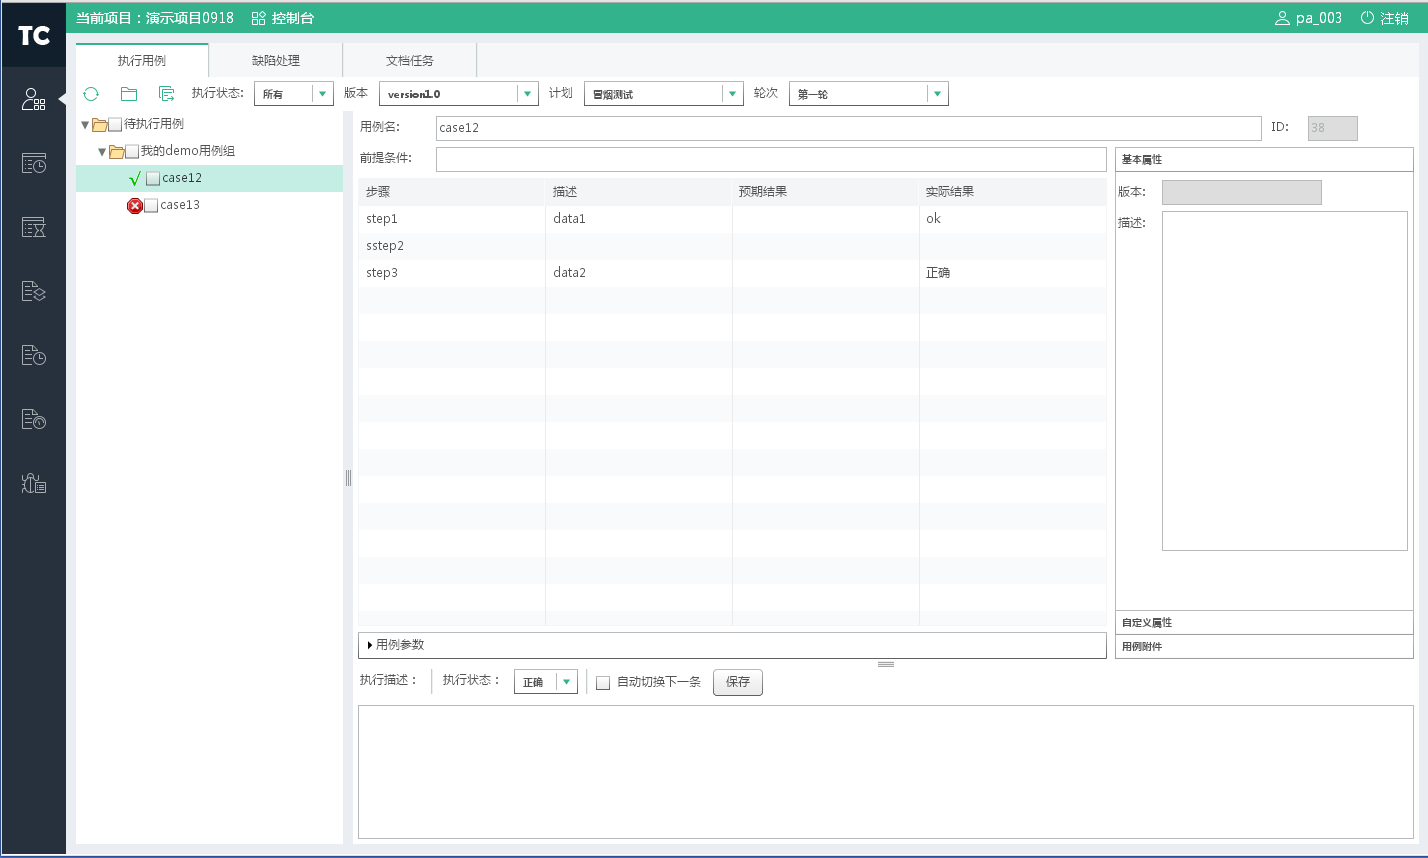The width and height of the screenshot is (1428, 858).
Task: Open the 轮次 第一轮 dropdown
Action: pos(937,94)
